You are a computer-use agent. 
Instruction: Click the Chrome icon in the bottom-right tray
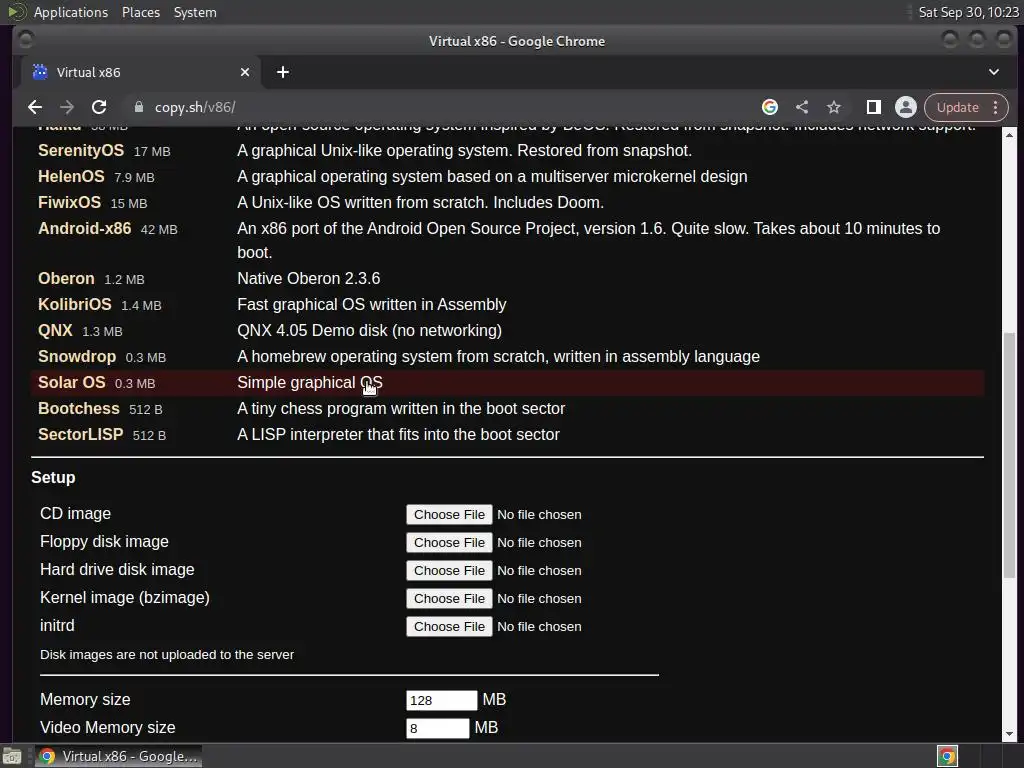click(947, 756)
